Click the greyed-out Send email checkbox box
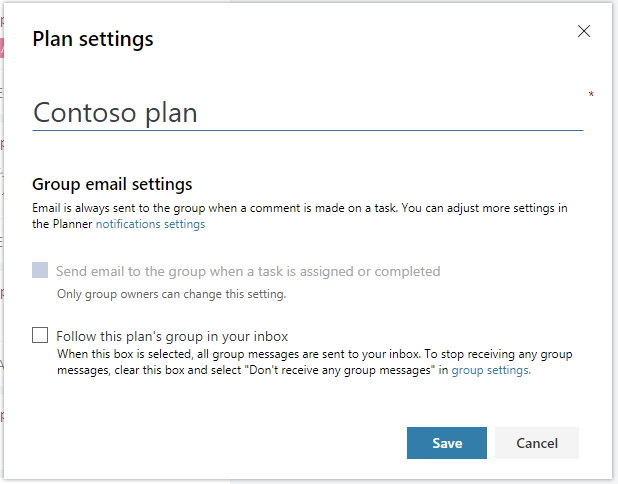This screenshot has width=618, height=484. [x=40, y=270]
